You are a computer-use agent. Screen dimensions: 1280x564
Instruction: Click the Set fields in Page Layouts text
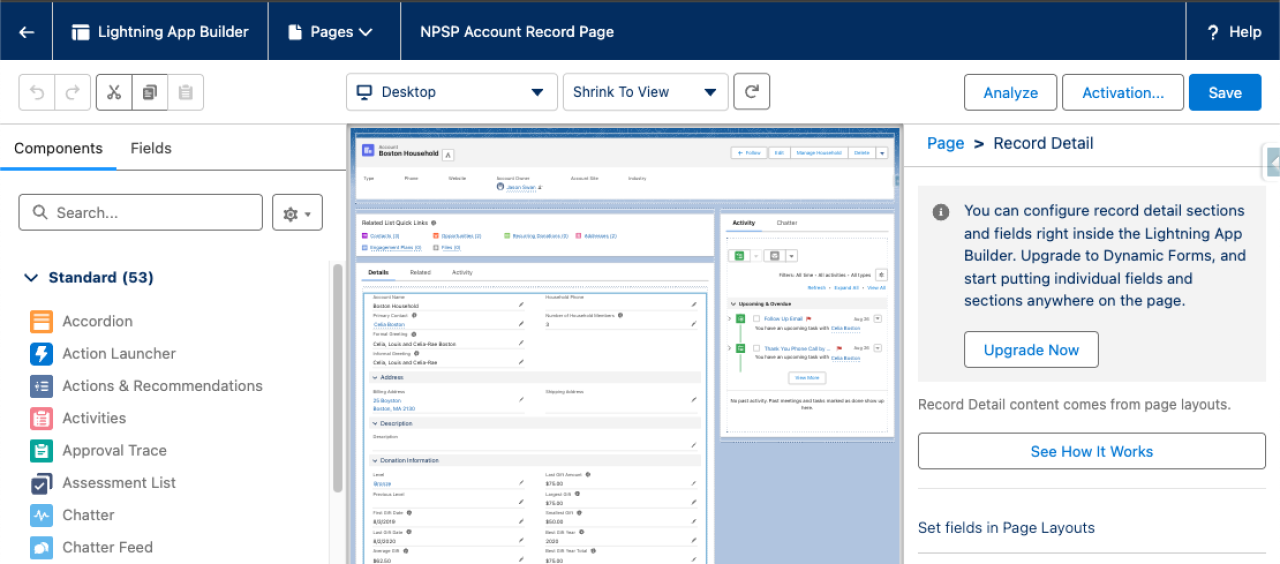(1006, 528)
